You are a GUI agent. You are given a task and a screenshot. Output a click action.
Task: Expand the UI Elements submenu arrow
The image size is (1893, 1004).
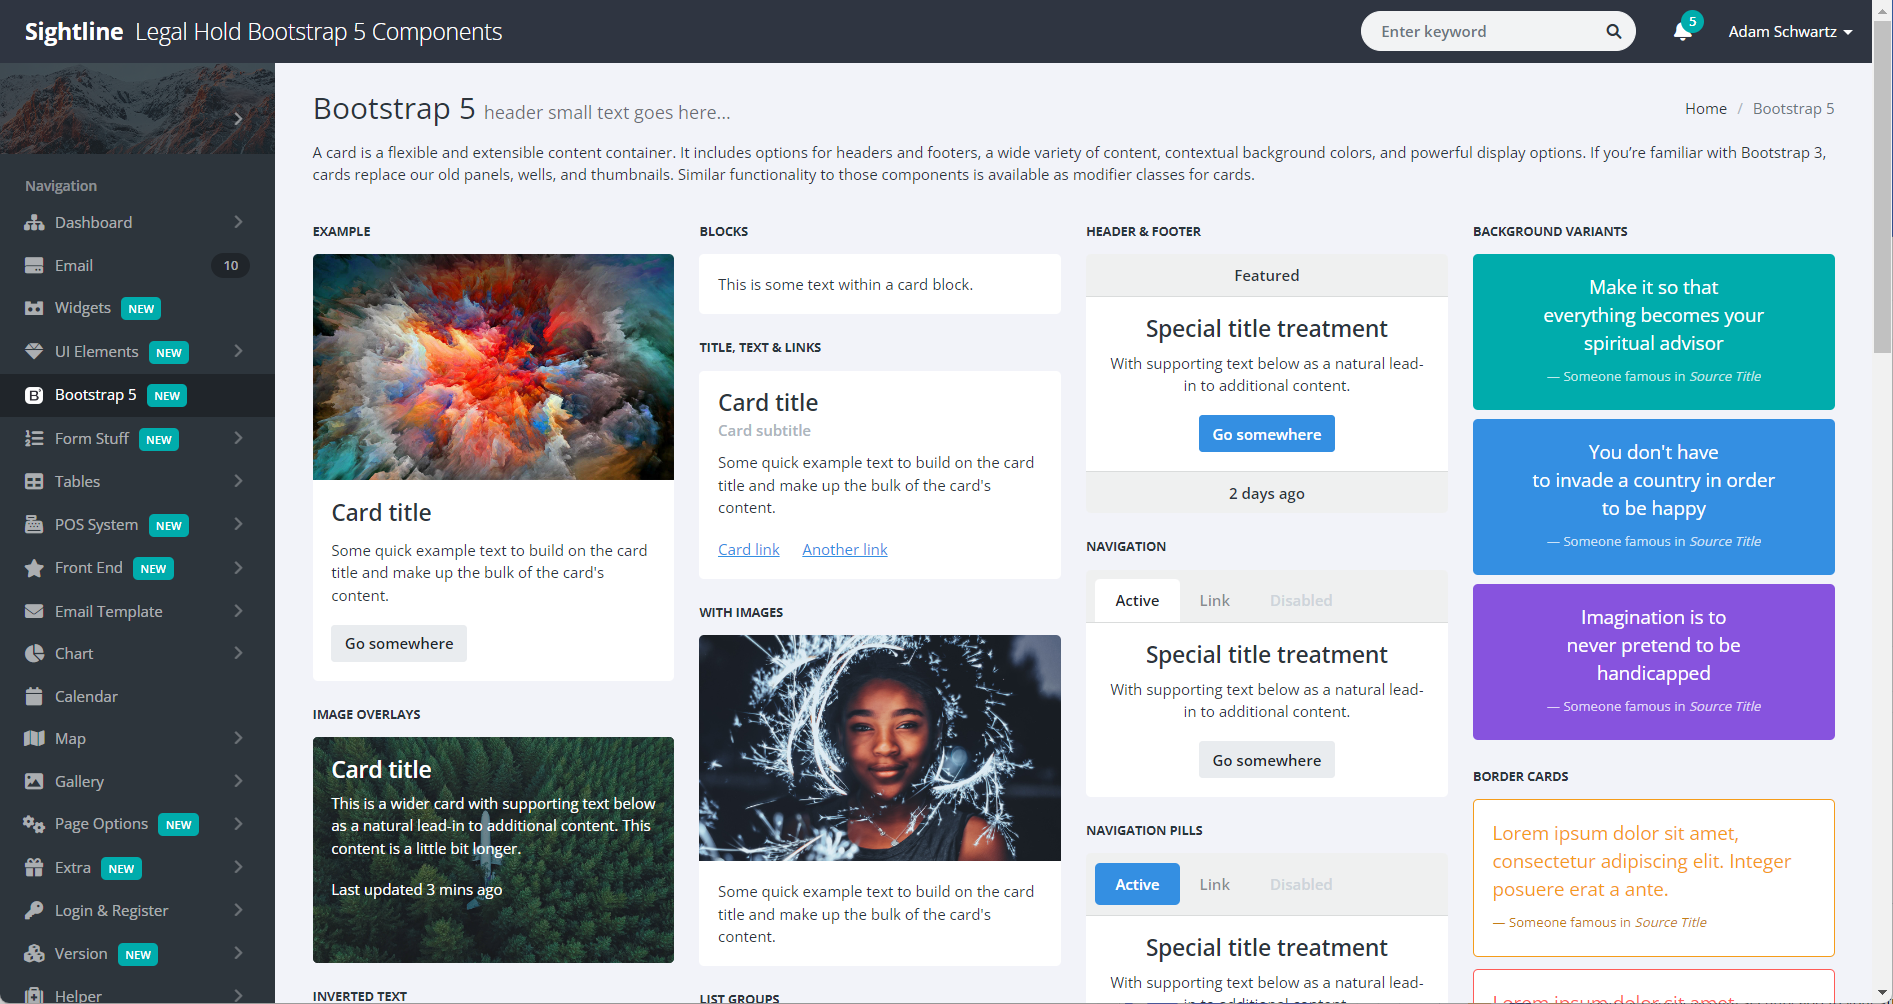coord(238,351)
